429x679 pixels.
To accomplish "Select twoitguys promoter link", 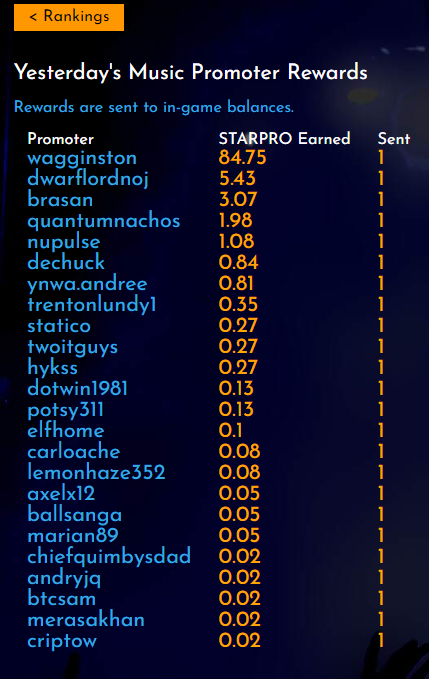I will (72, 346).
